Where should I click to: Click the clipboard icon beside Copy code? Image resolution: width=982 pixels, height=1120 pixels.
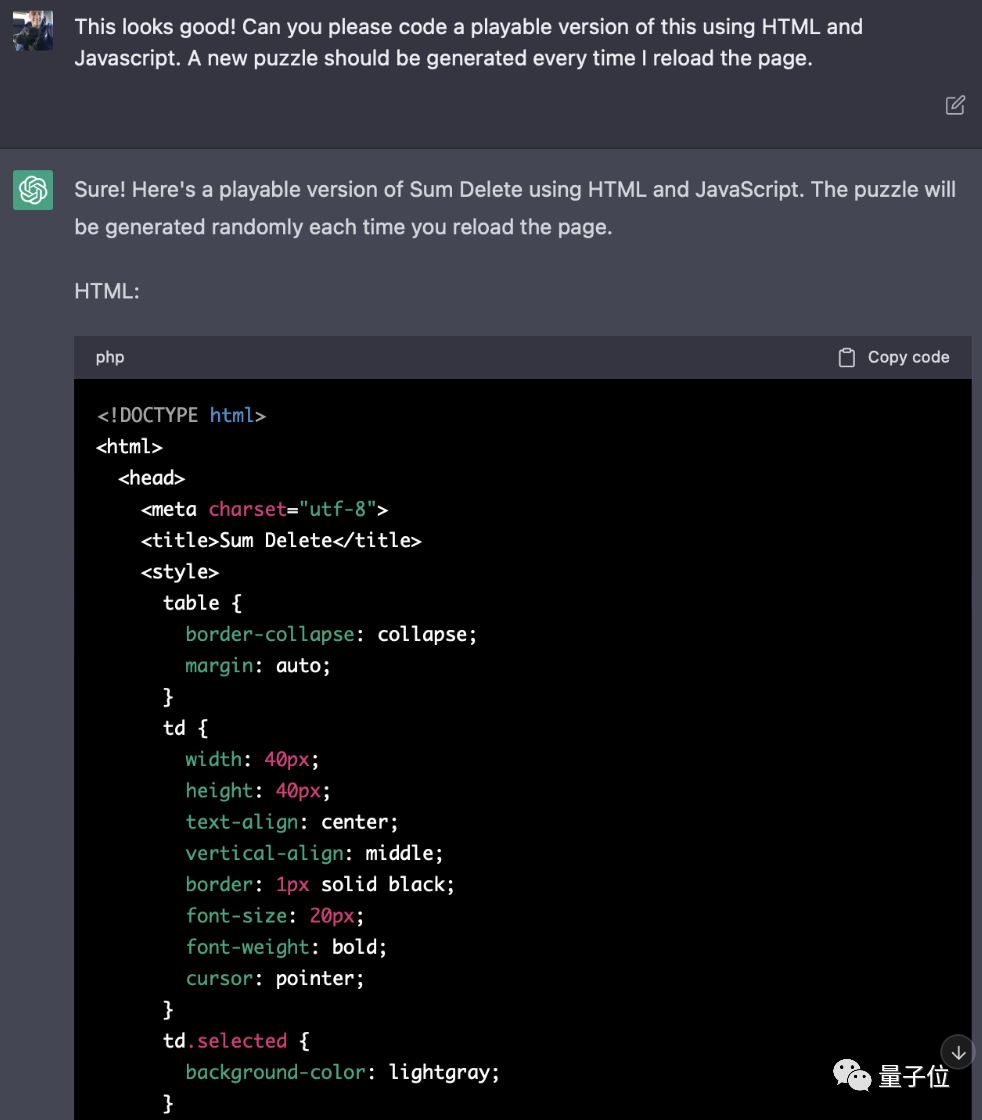click(x=846, y=357)
